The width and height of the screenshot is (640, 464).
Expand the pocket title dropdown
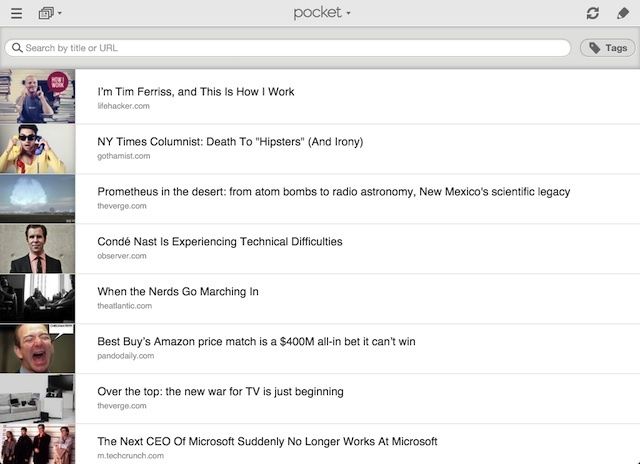[322, 13]
